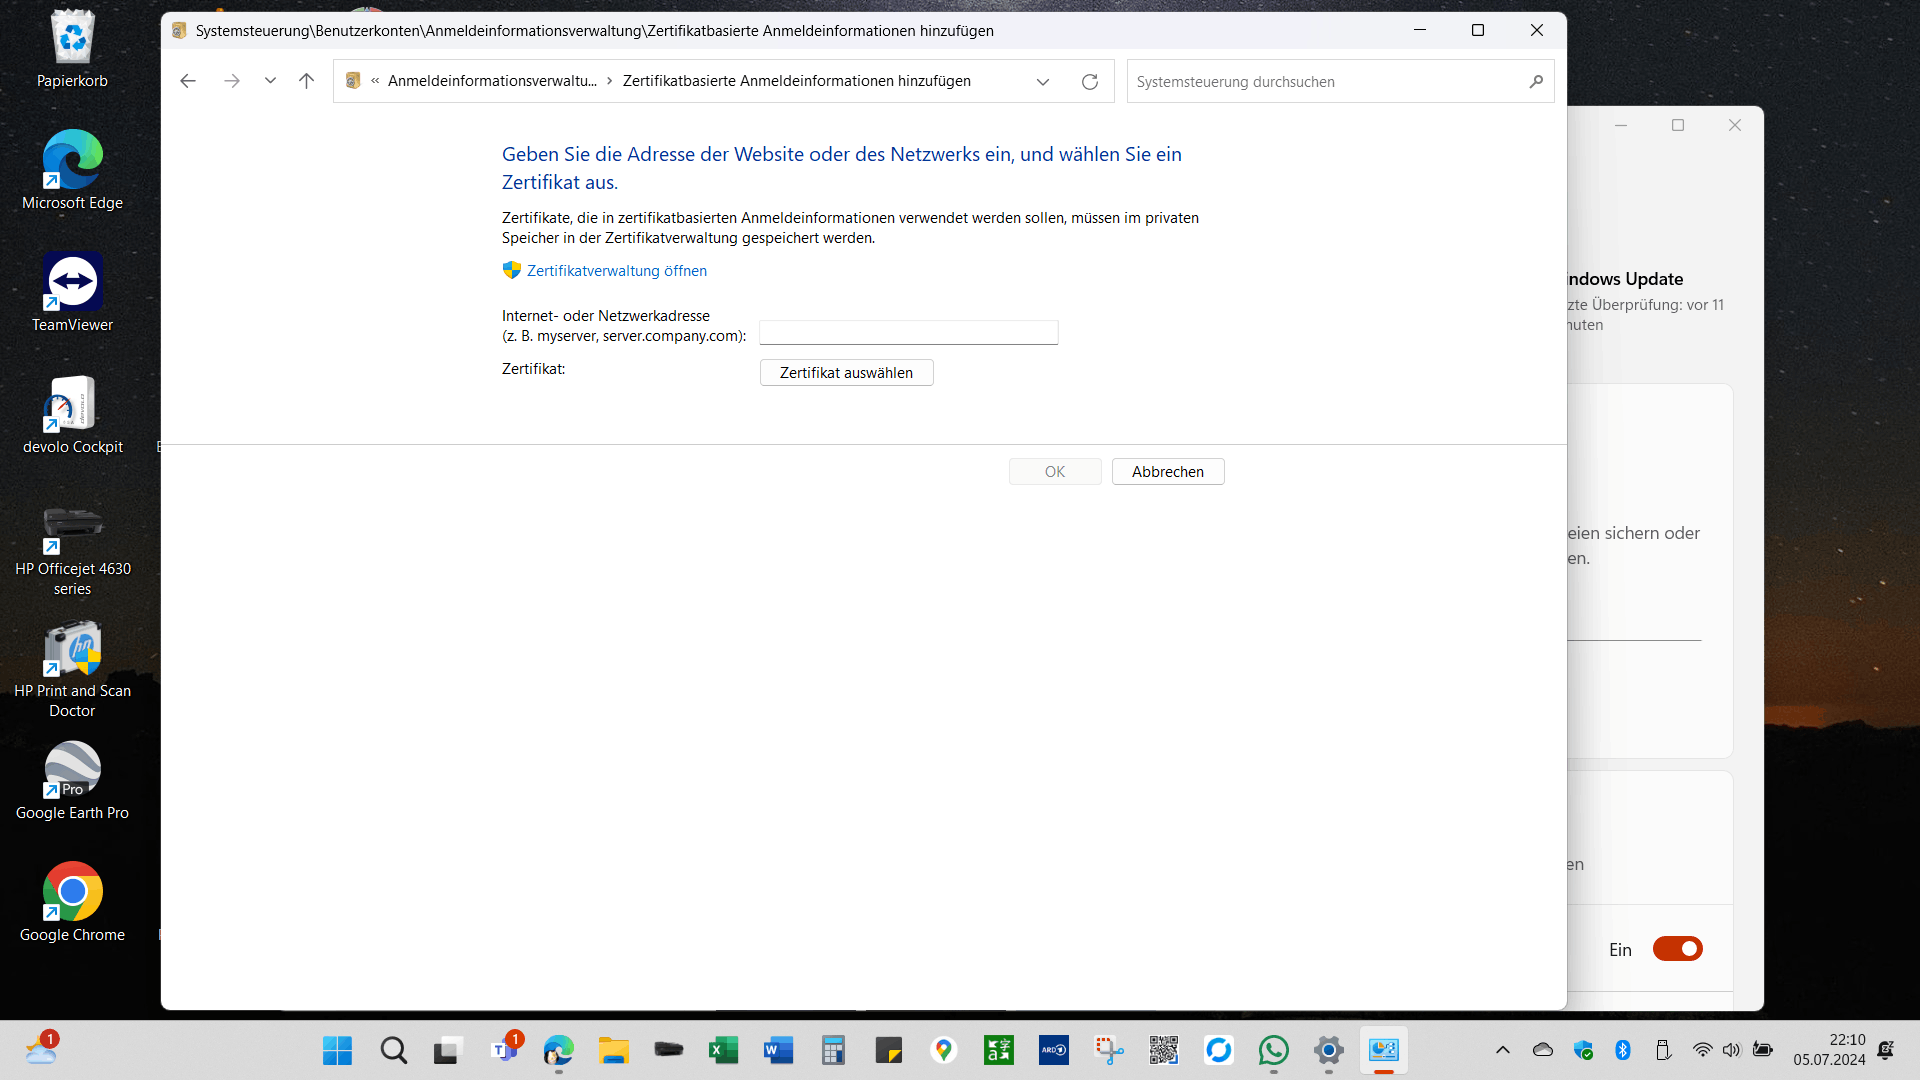Open WhatsApp from the taskbar
Image resolution: width=1920 pixels, height=1080 pixels.
pos(1273,1050)
